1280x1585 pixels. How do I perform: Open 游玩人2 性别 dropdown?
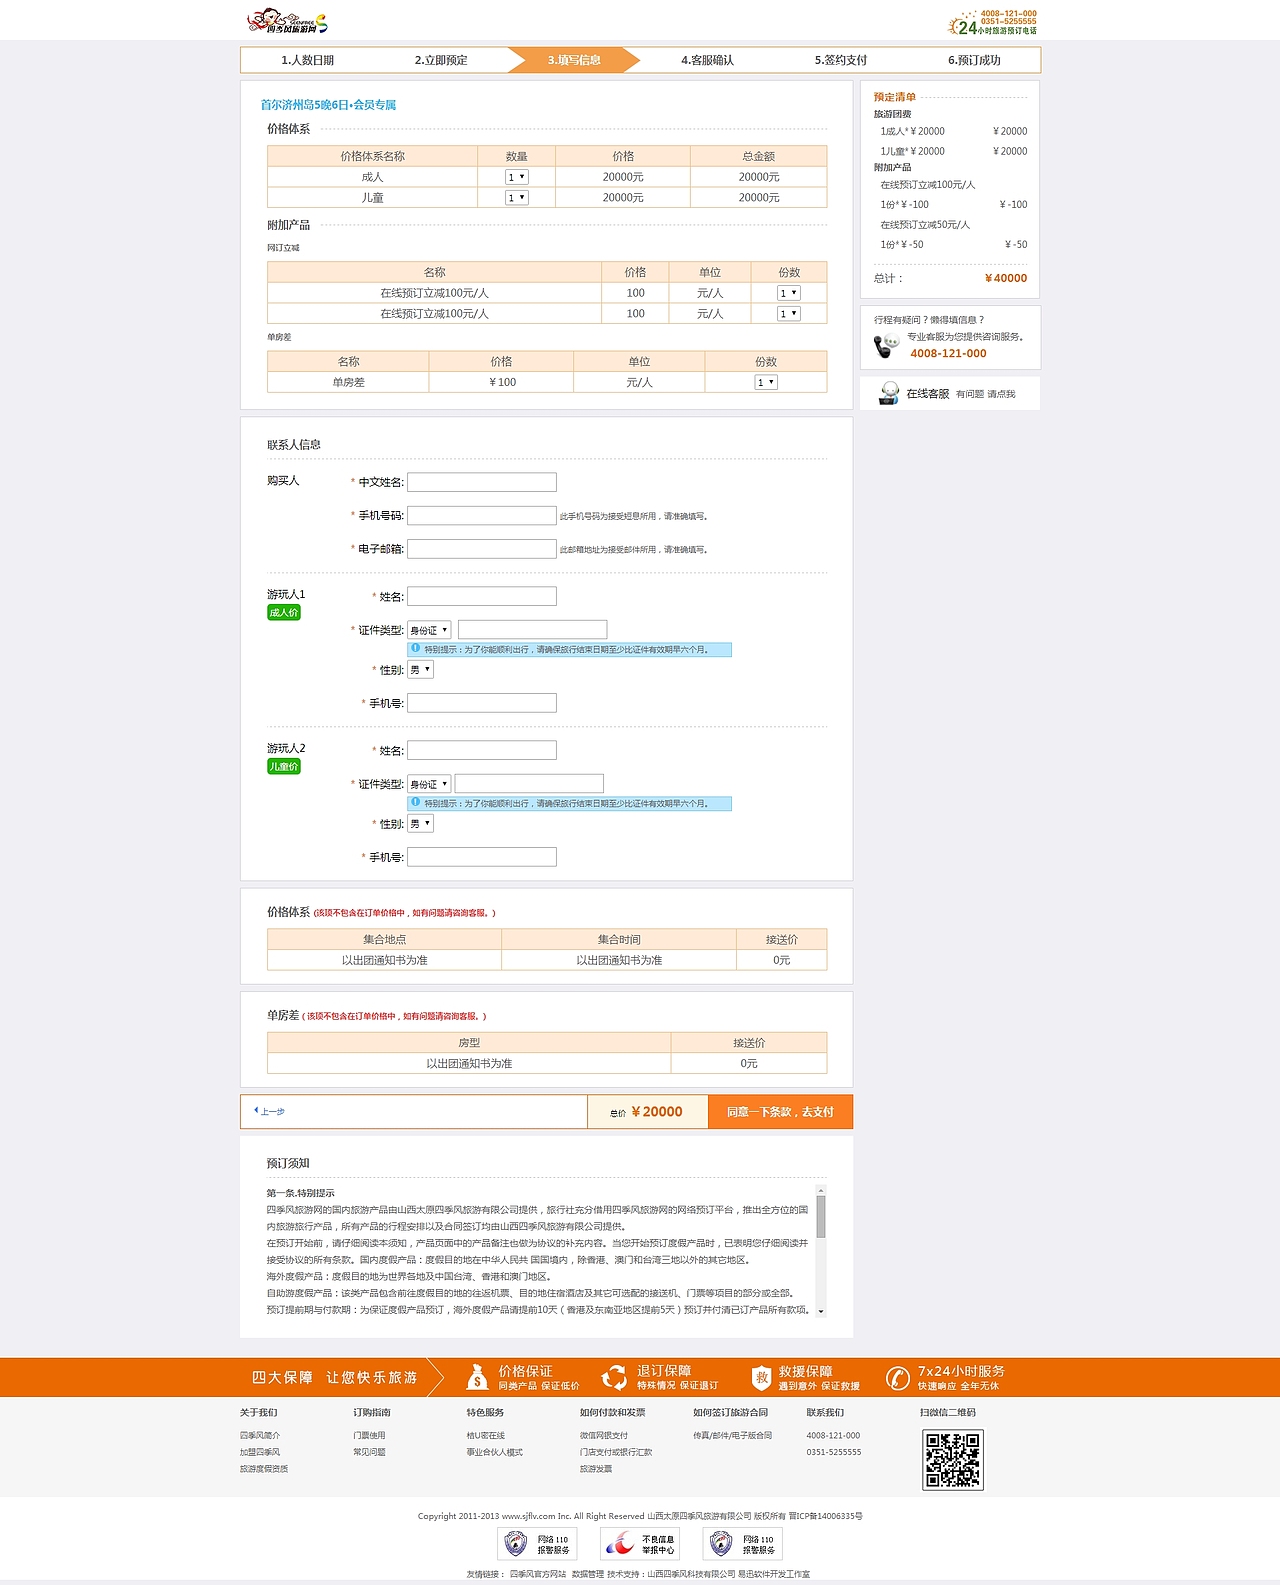click(x=420, y=824)
